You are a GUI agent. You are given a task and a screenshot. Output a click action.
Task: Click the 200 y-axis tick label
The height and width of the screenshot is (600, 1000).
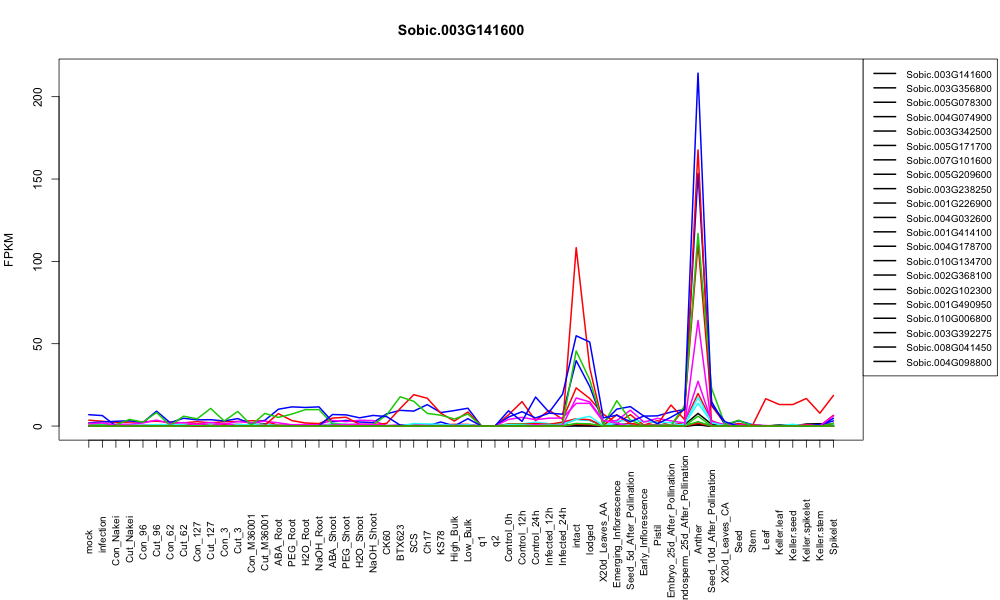click(x=39, y=97)
